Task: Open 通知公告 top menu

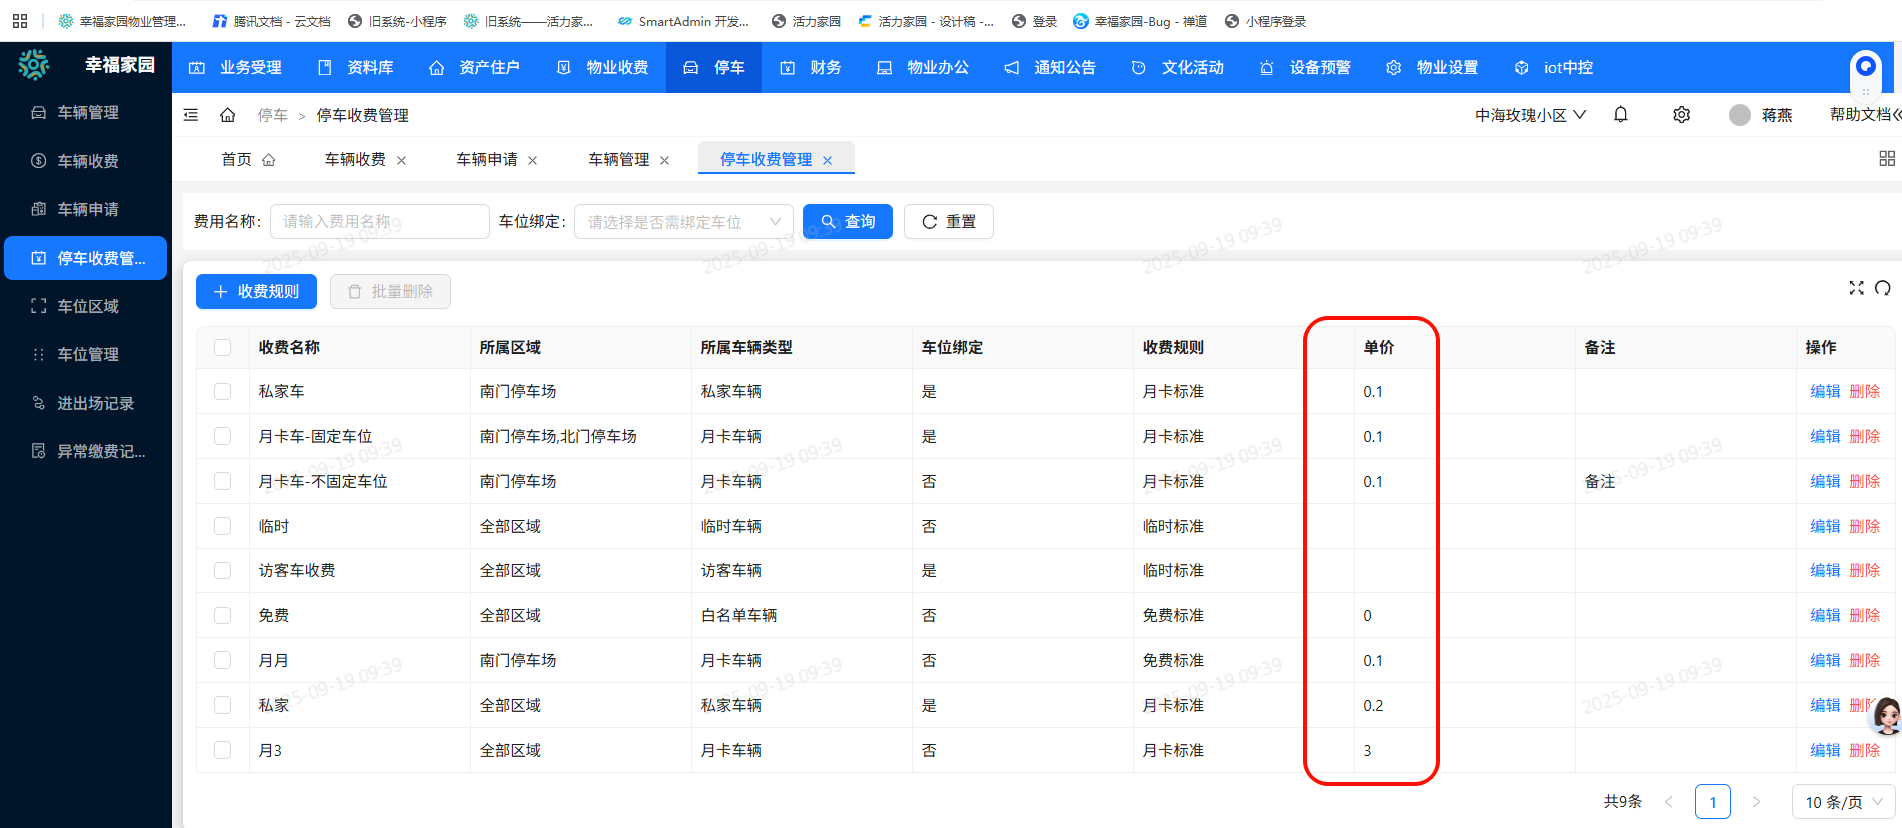Action: click(1050, 67)
